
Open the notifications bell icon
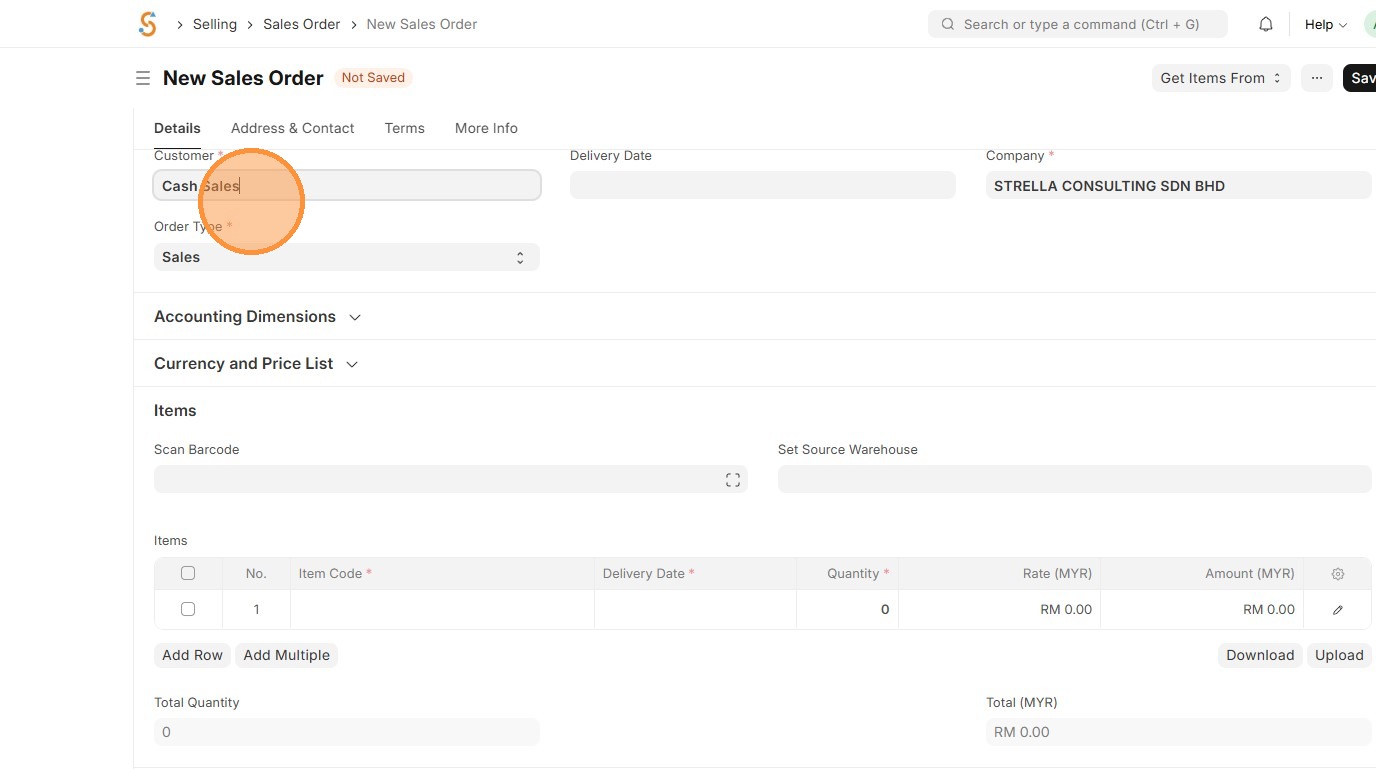[1266, 24]
